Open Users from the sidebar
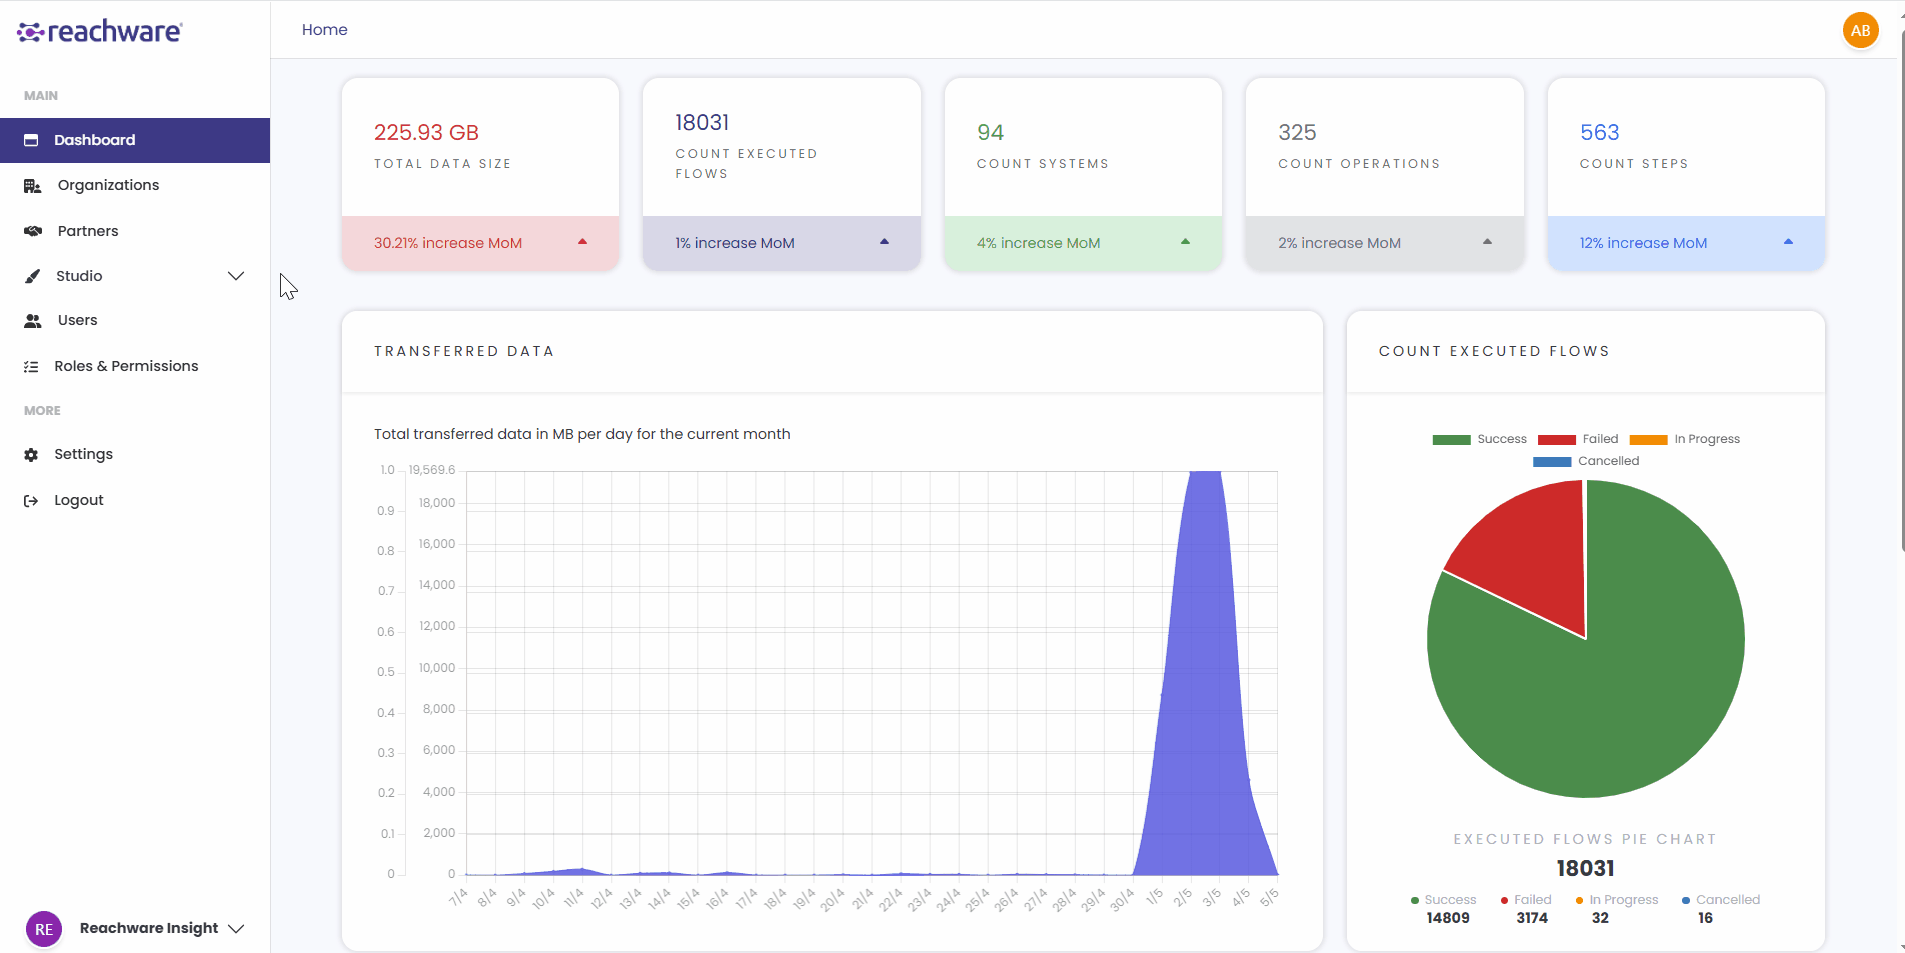The width and height of the screenshot is (1905, 953). point(77,320)
